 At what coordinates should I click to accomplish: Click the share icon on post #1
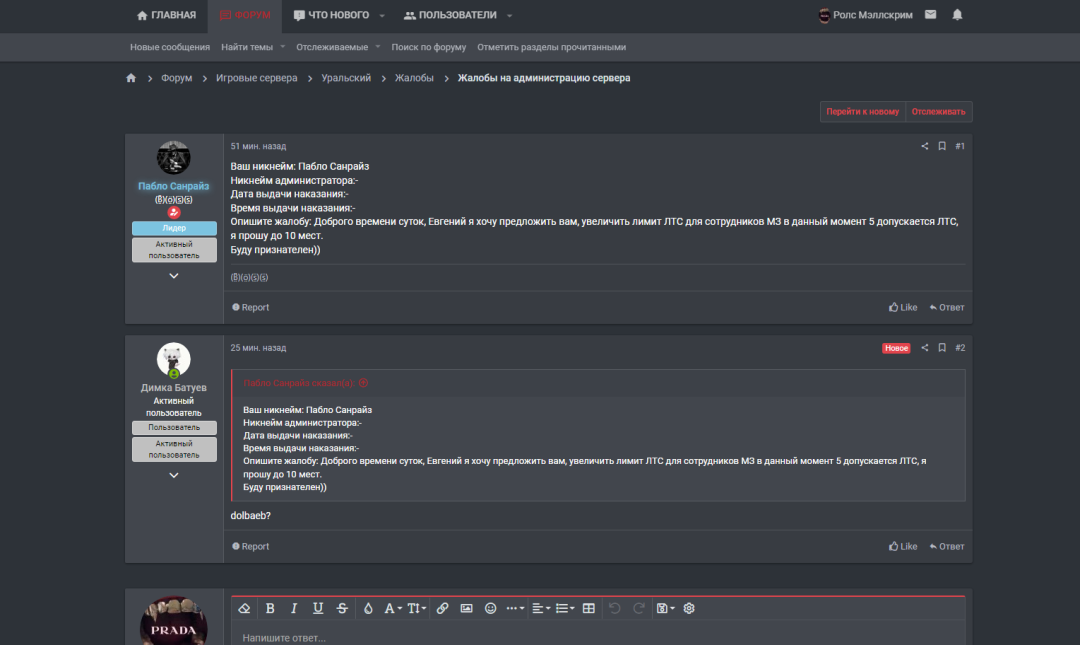pyautogui.click(x=925, y=146)
